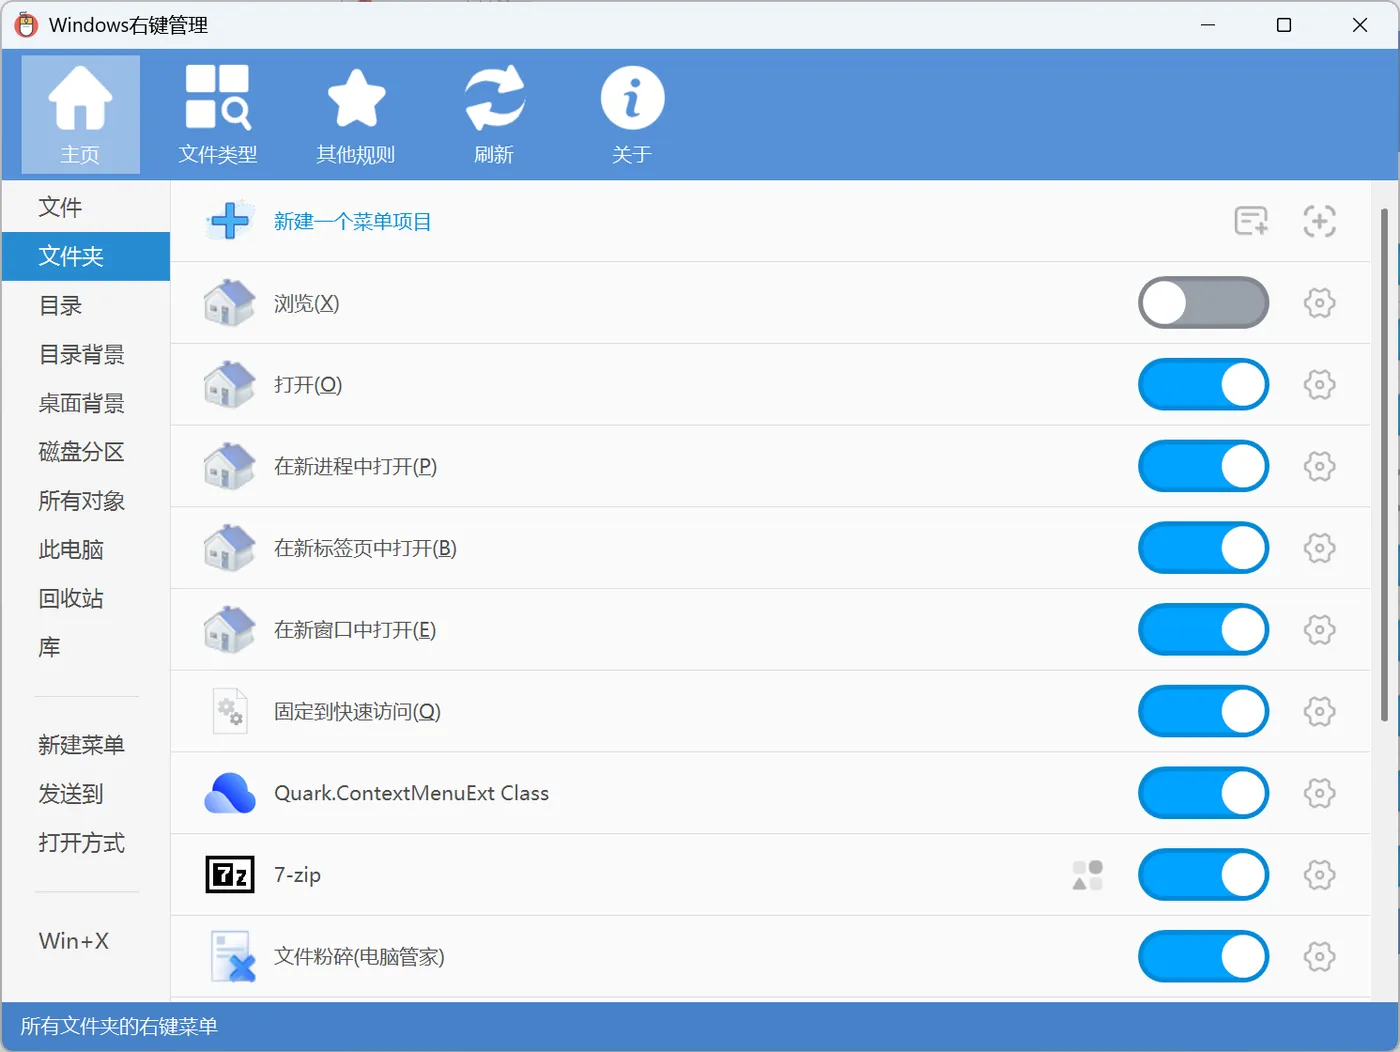This screenshot has height=1052, width=1400.
Task: Open the 文件类型 file types icon
Action: (x=218, y=98)
